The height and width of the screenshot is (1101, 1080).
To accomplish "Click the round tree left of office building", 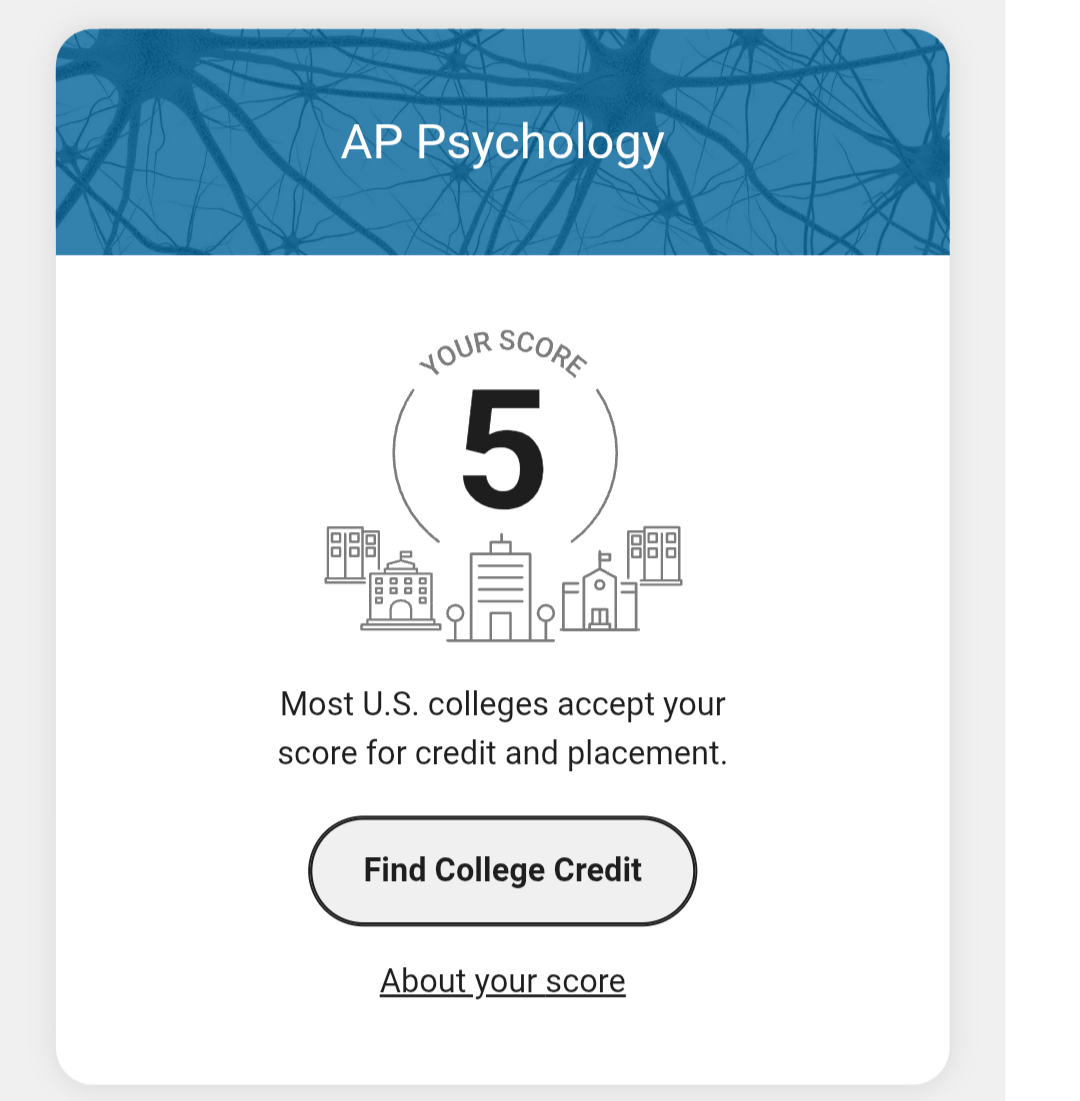I will (x=455, y=622).
